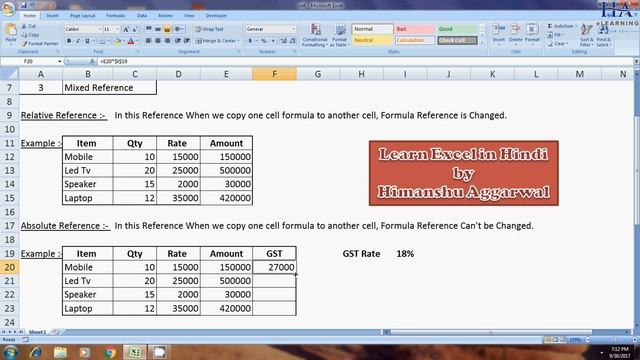Switch to the Developer tab
This screenshot has height=360, width=640.
[x=216, y=16]
